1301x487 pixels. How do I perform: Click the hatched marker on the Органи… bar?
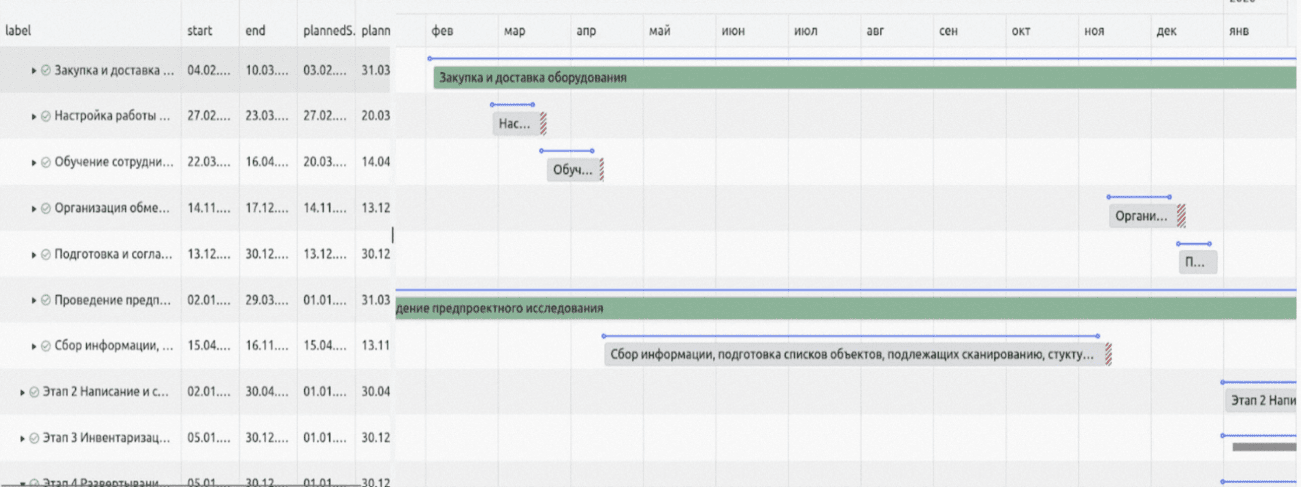[1181, 216]
